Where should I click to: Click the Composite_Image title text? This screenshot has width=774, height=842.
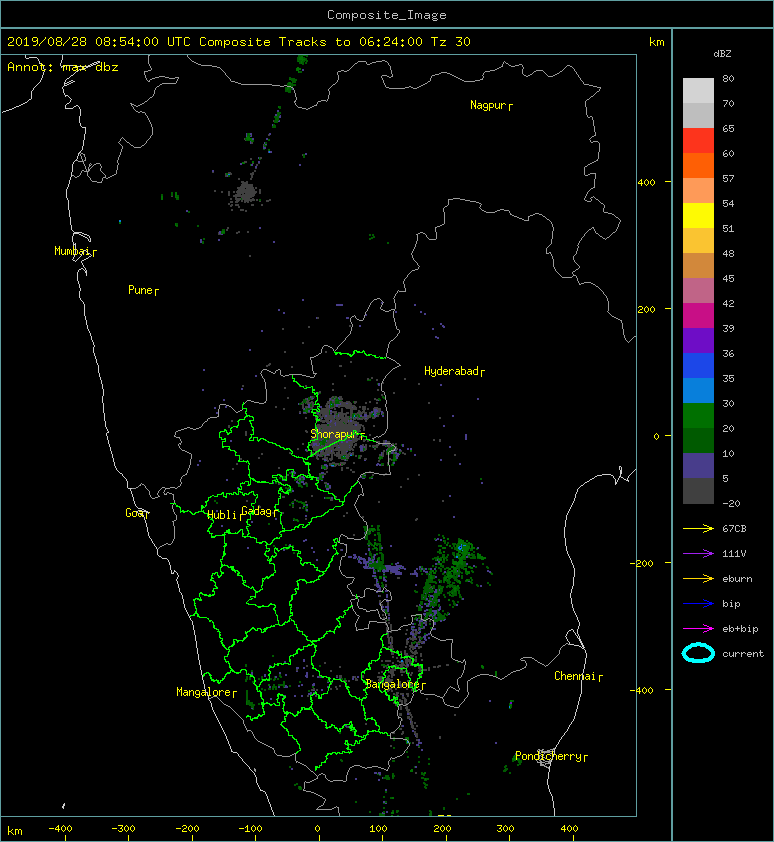click(x=387, y=15)
